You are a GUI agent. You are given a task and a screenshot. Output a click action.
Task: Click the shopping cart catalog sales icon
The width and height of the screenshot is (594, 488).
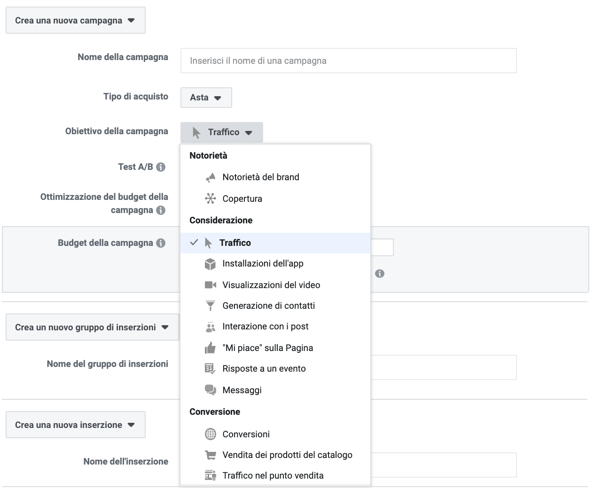pyautogui.click(x=210, y=455)
